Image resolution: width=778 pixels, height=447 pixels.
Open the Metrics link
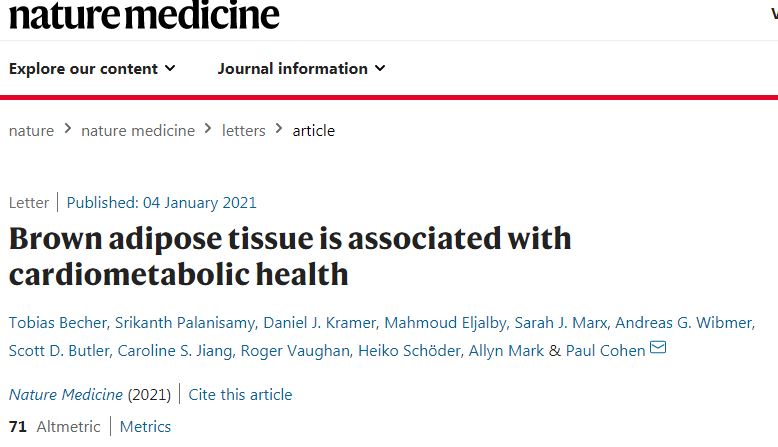point(145,427)
